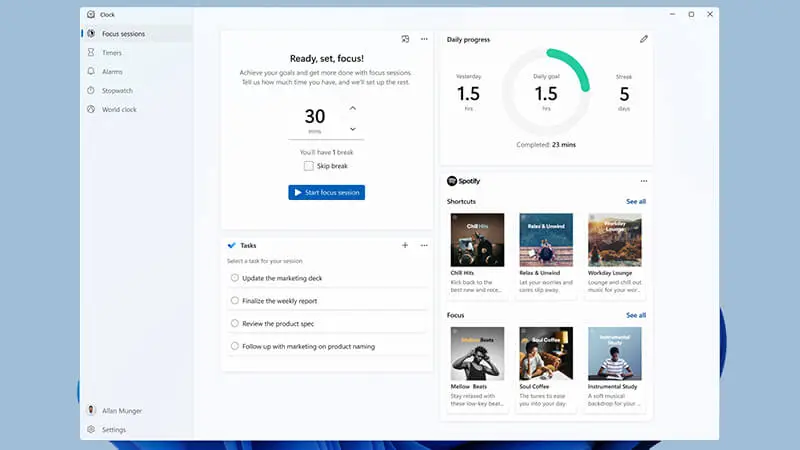The height and width of the screenshot is (450, 800).
Task: Play Workday Lounge playlist thumbnail
Action: 615,240
